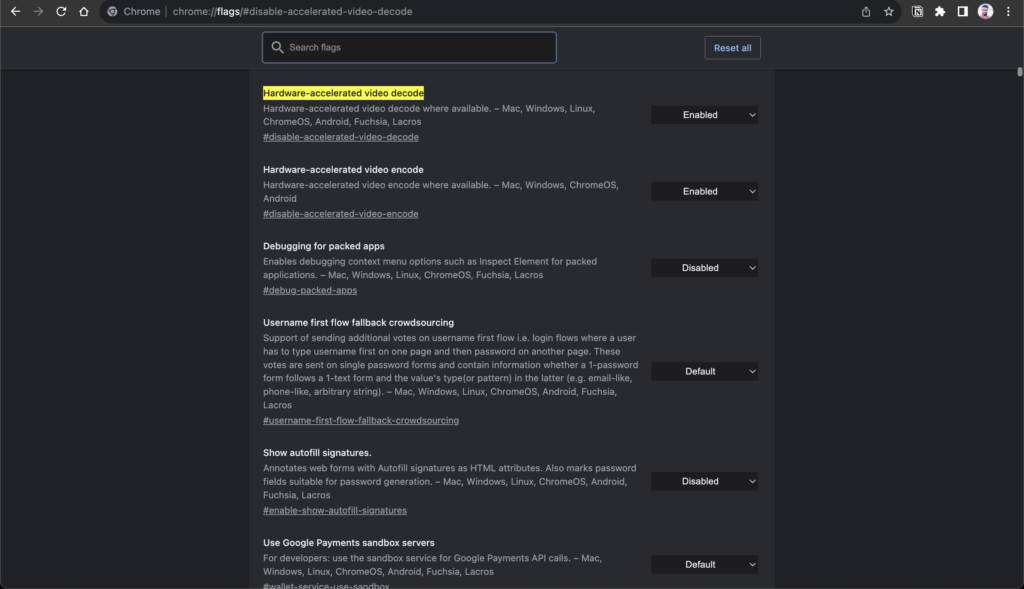Screen dimensions: 1024x589
Task: Open the Chrome extensions puzzle icon
Action: click(940, 11)
